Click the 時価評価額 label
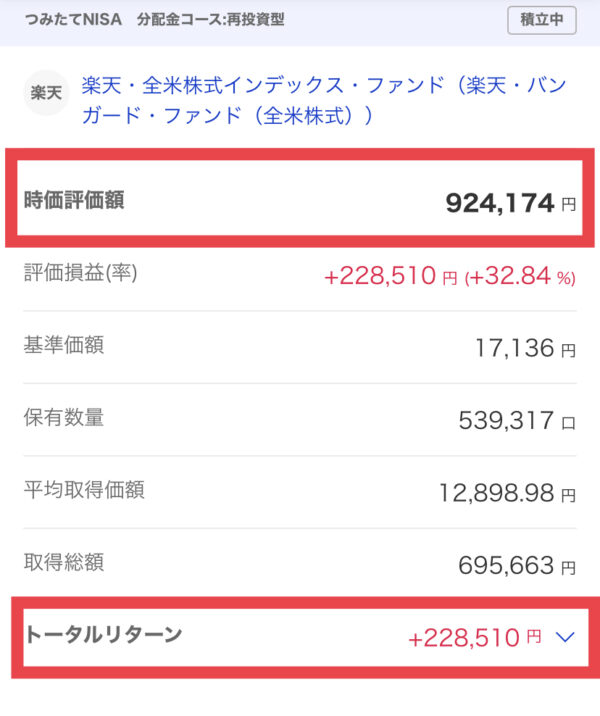 [74, 200]
